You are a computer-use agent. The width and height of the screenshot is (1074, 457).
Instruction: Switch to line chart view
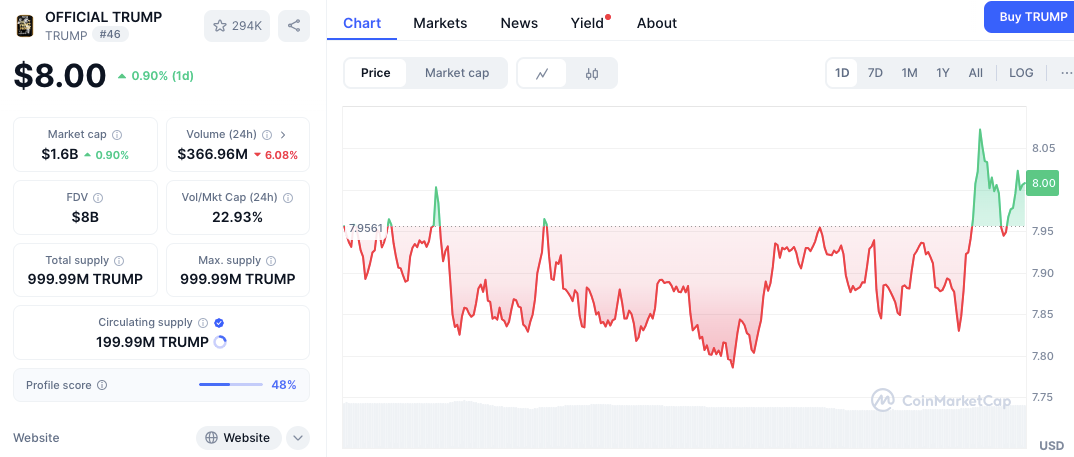pyautogui.click(x=542, y=73)
